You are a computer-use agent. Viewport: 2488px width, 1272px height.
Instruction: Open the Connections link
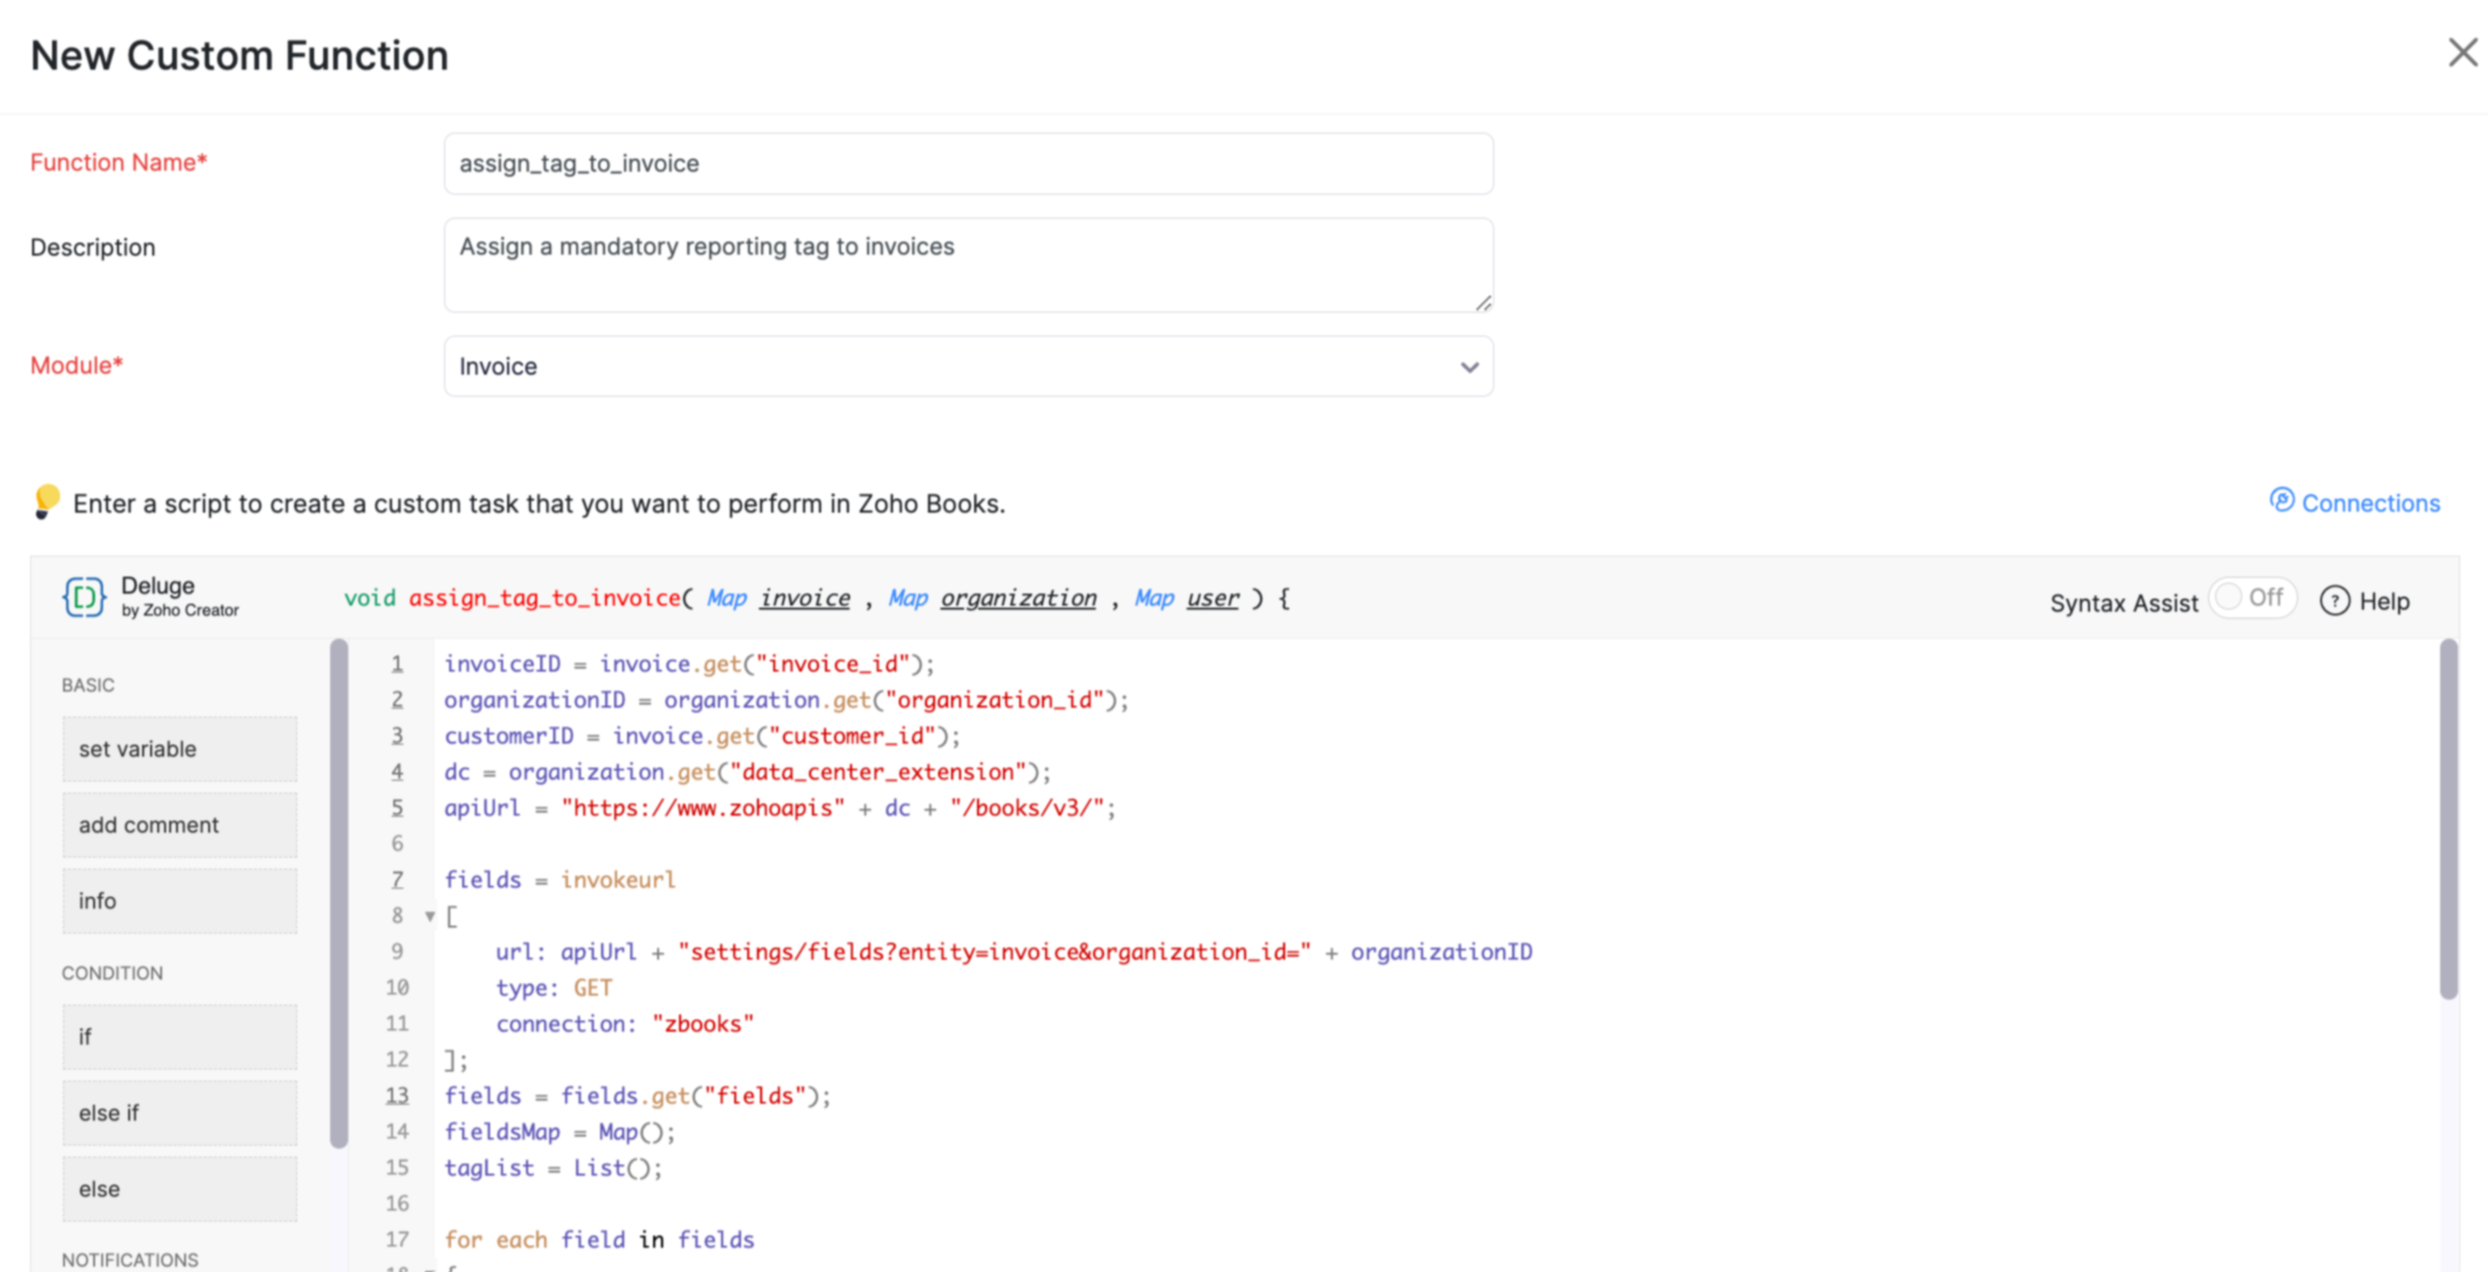click(x=2370, y=503)
